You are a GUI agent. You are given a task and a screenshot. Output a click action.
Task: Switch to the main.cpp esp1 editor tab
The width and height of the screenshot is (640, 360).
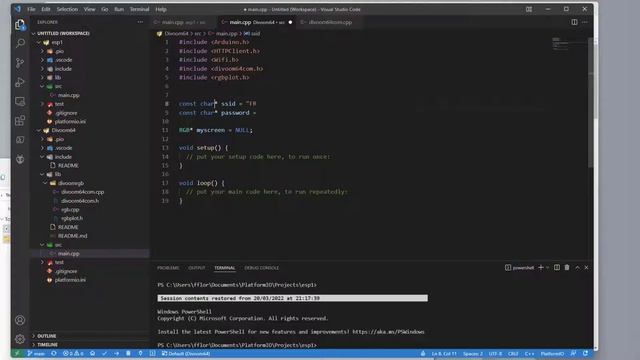click(183, 22)
